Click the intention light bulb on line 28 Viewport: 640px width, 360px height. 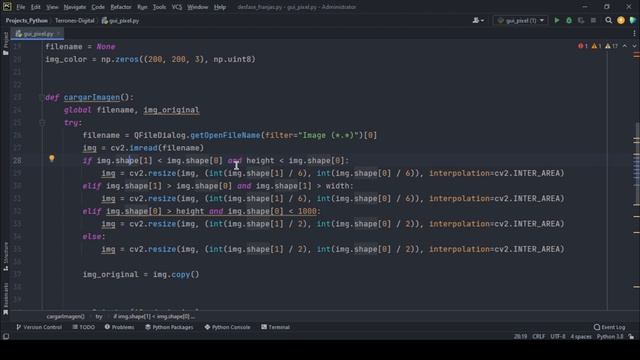click(x=52, y=158)
